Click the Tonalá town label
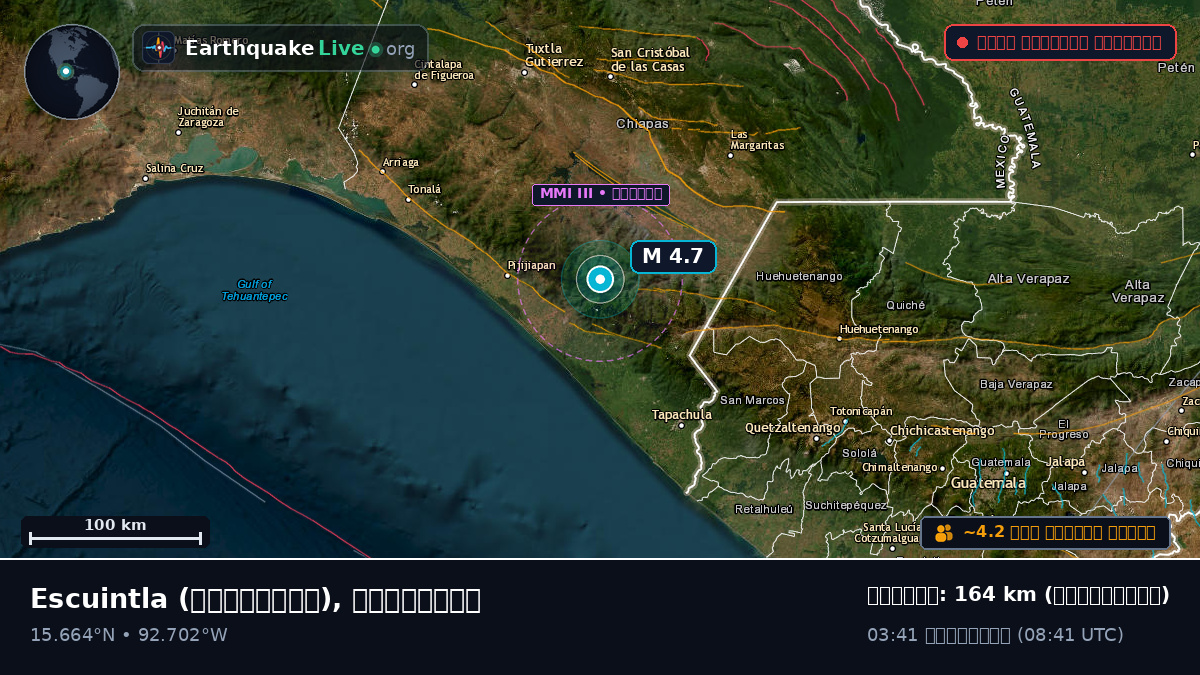1200x675 pixels. pyautogui.click(x=424, y=189)
